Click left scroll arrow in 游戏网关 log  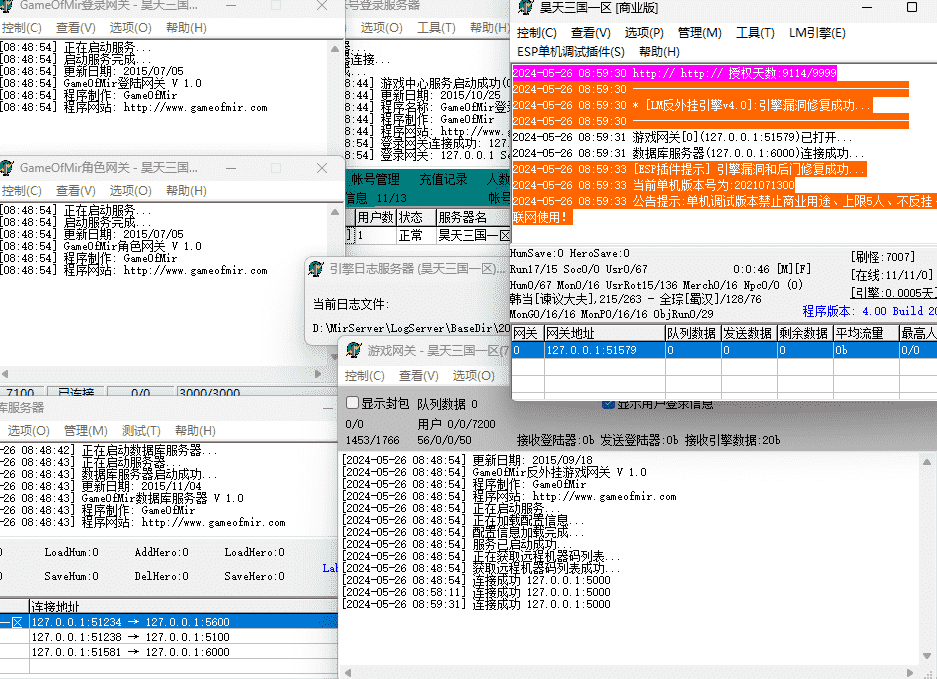point(348,672)
